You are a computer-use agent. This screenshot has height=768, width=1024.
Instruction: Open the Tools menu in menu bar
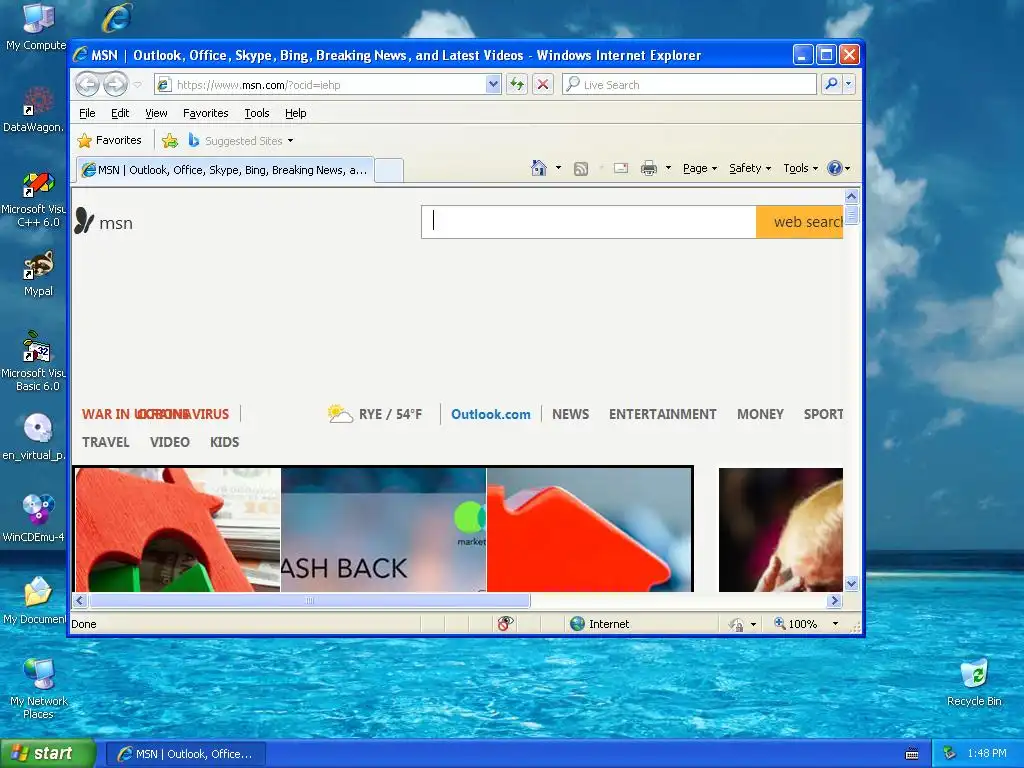(x=257, y=113)
